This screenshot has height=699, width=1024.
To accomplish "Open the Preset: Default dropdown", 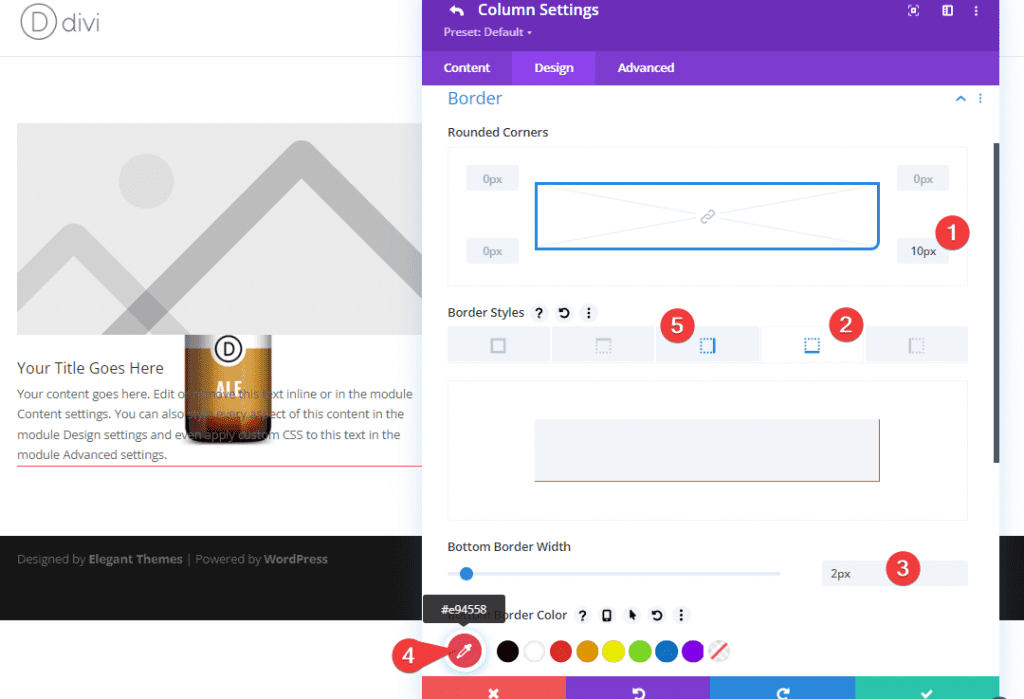I will (x=487, y=32).
